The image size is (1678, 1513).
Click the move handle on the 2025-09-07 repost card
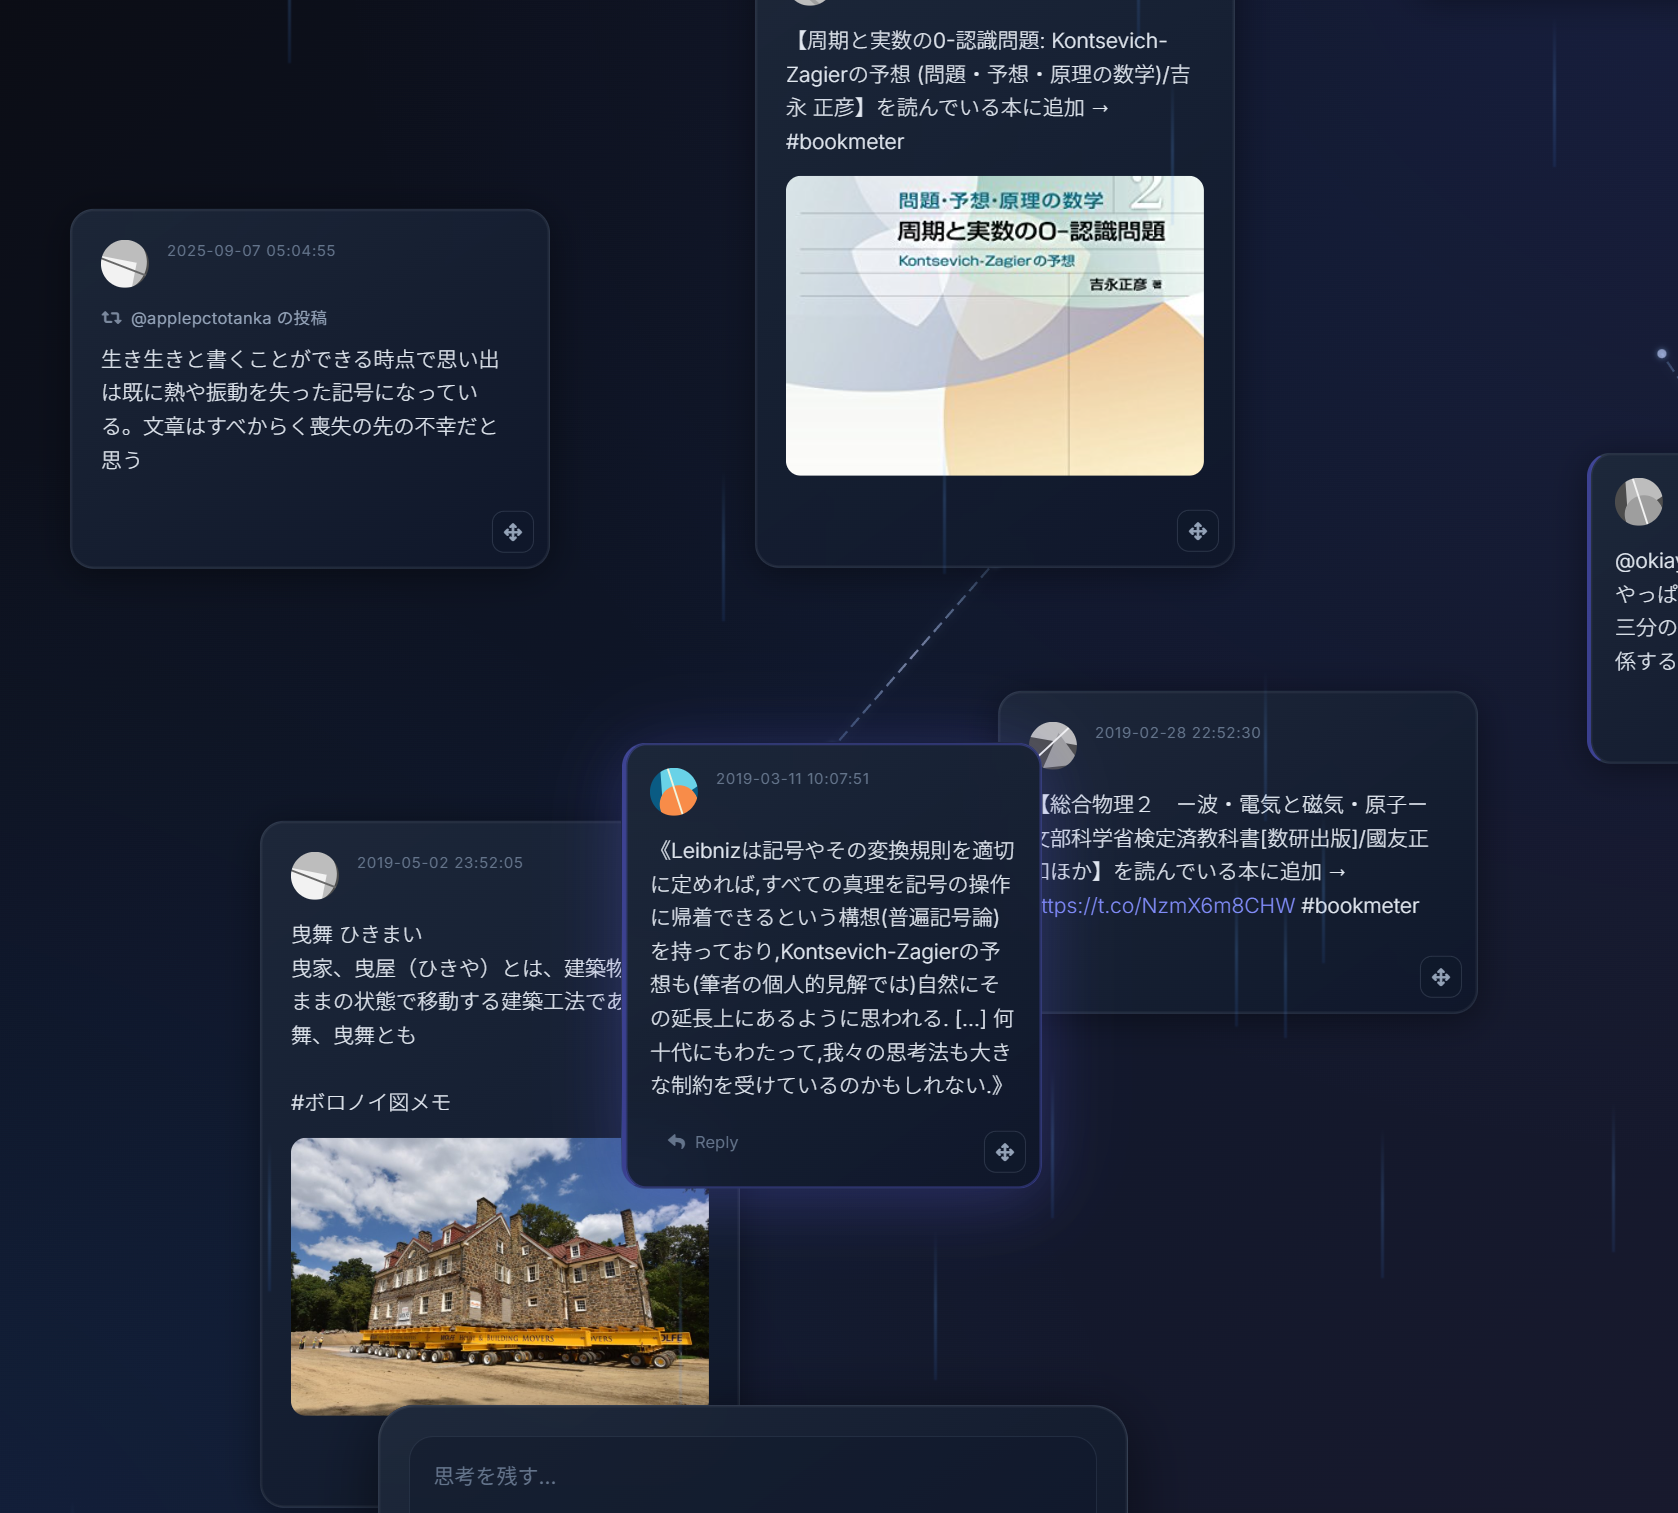click(x=513, y=532)
